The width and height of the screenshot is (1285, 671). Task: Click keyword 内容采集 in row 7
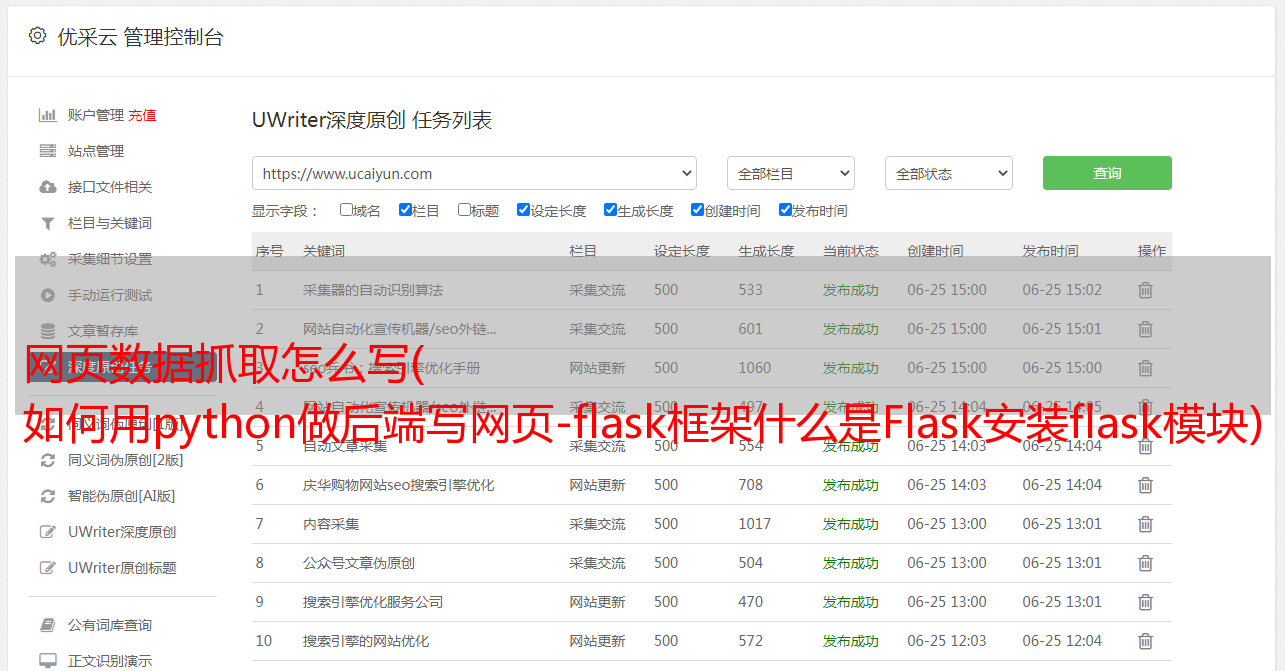tap(331, 524)
